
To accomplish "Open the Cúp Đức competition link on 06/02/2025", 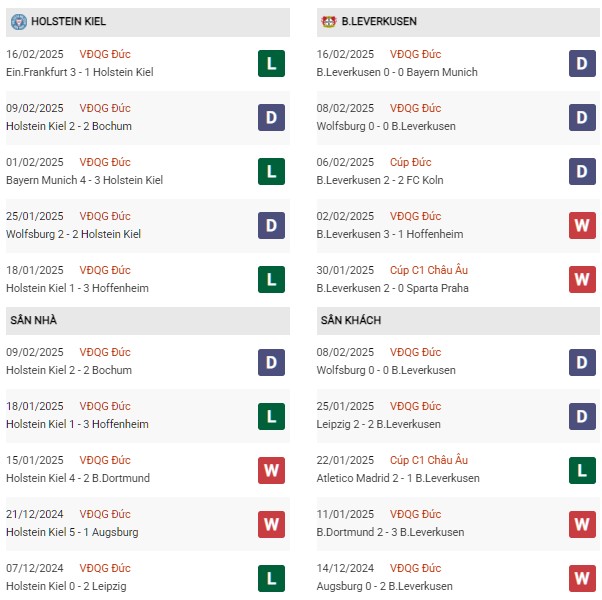I will pyautogui.click(x=410, y=162).
